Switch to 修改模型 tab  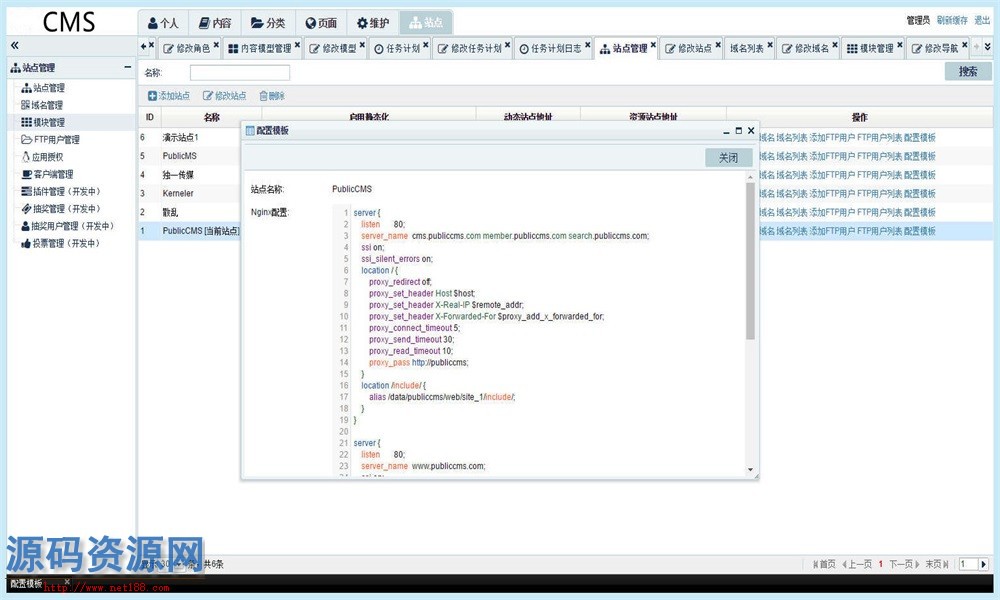point(333,48)
